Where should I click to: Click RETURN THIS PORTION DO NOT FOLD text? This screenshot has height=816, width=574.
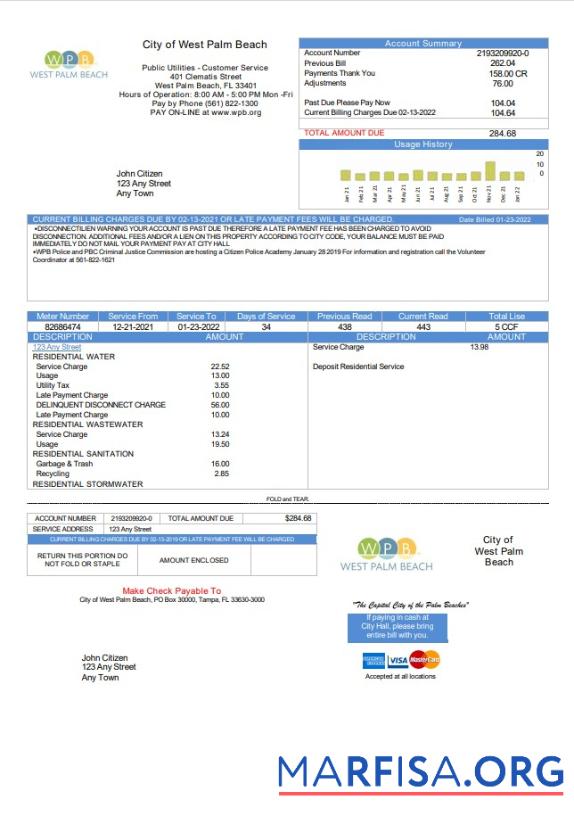82,560
